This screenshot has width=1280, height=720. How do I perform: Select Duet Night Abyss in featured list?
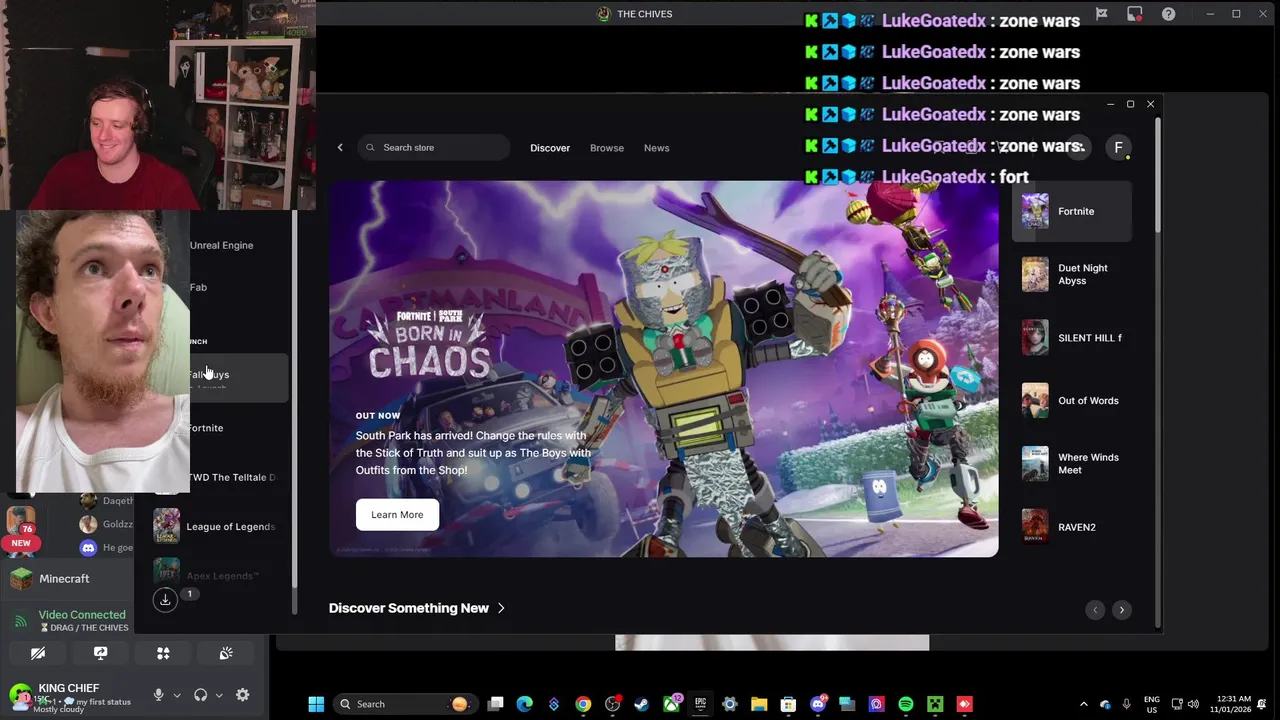click(1072, 275)
